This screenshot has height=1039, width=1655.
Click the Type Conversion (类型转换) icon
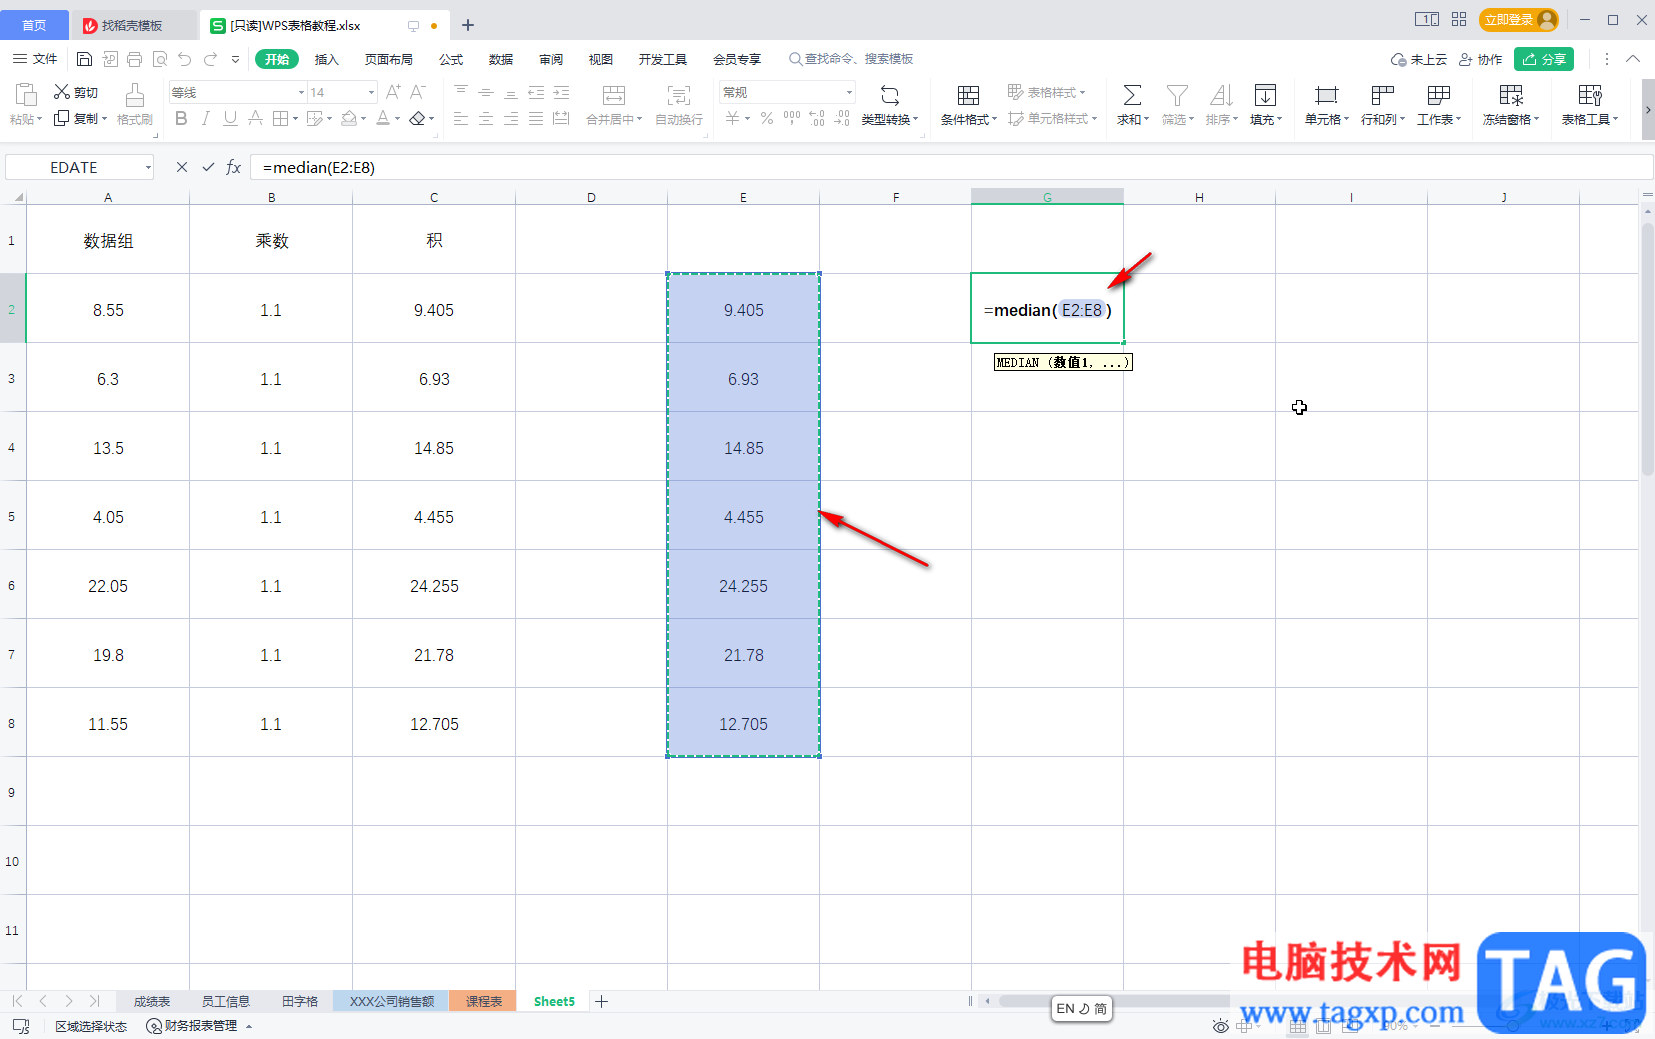[890, 95]
